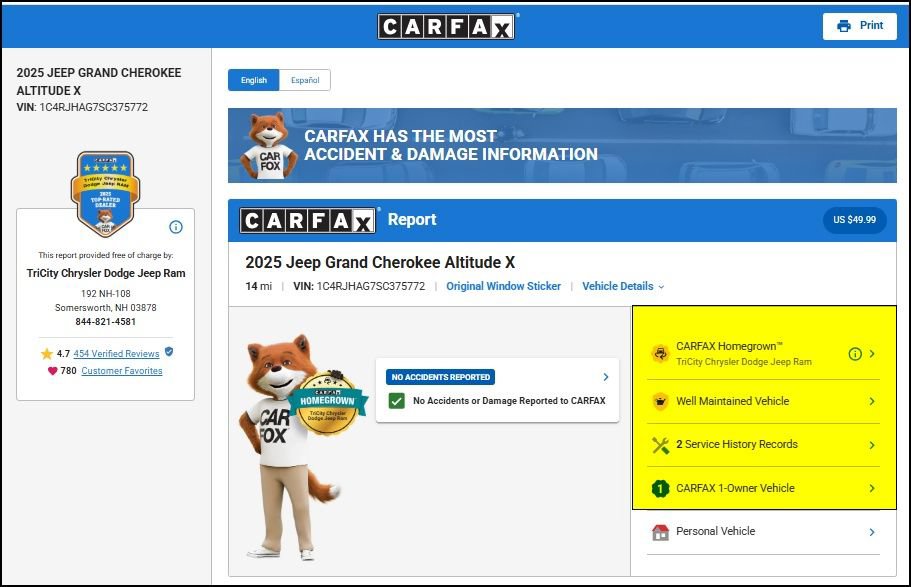Click the US $49.99 price badge
This screenshot has height=587, width=911.
(854, 220)
